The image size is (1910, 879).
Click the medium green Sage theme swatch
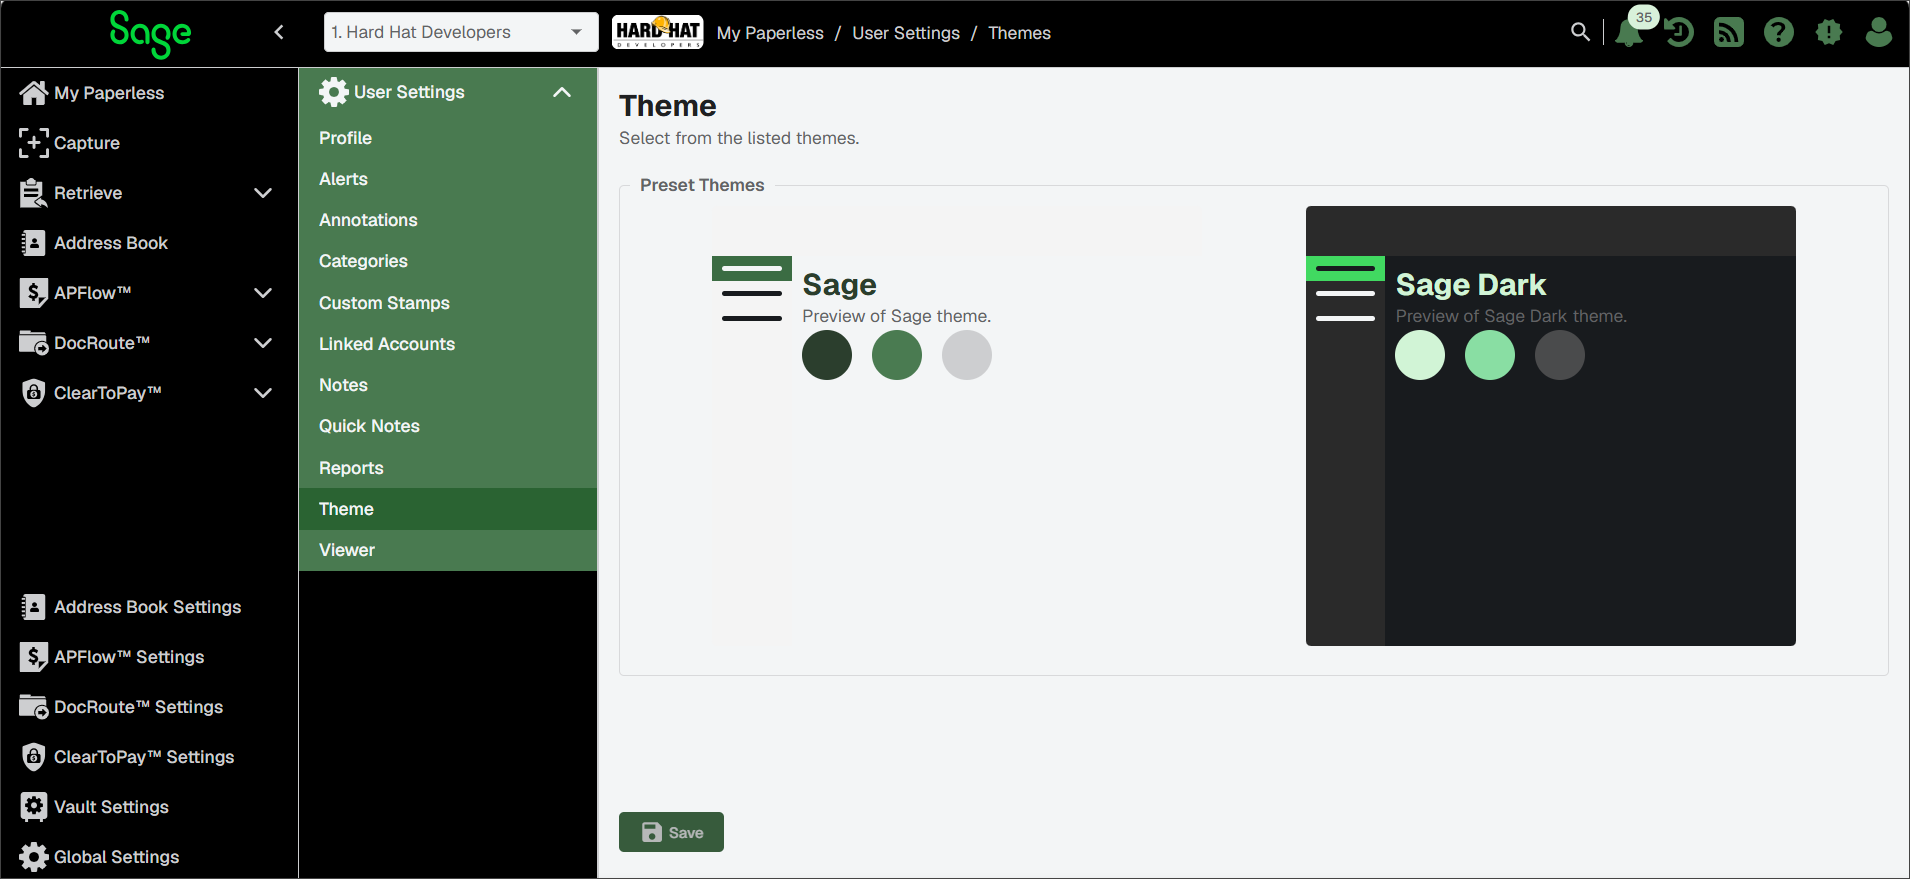(x=897, y=355)
